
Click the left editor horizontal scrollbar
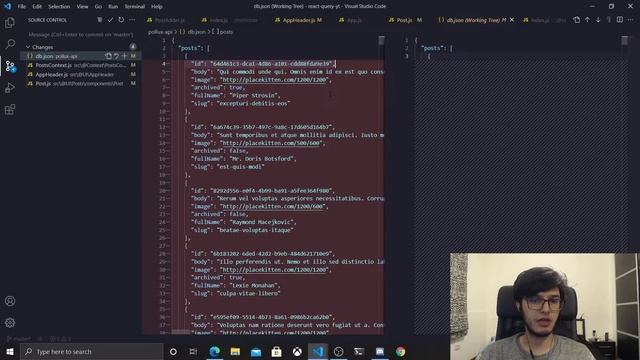(x=181, y=332)
